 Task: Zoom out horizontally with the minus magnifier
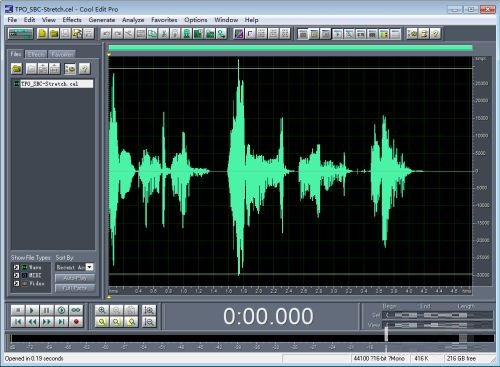point(117,310)
